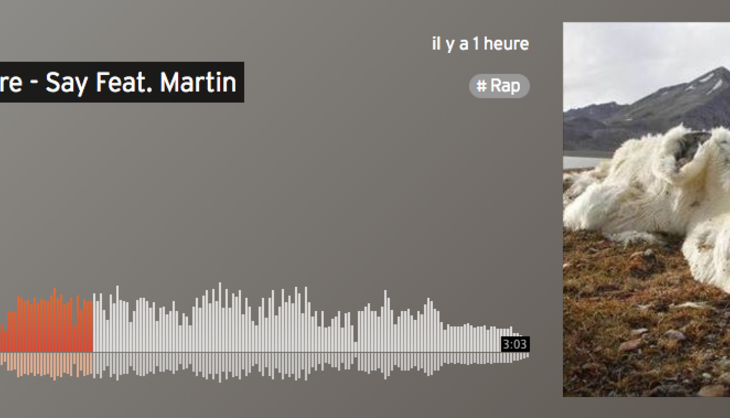730x418 pixels.
Task: Jump to the playhead edge where orange meets grey
Action: tap(93, 326)
